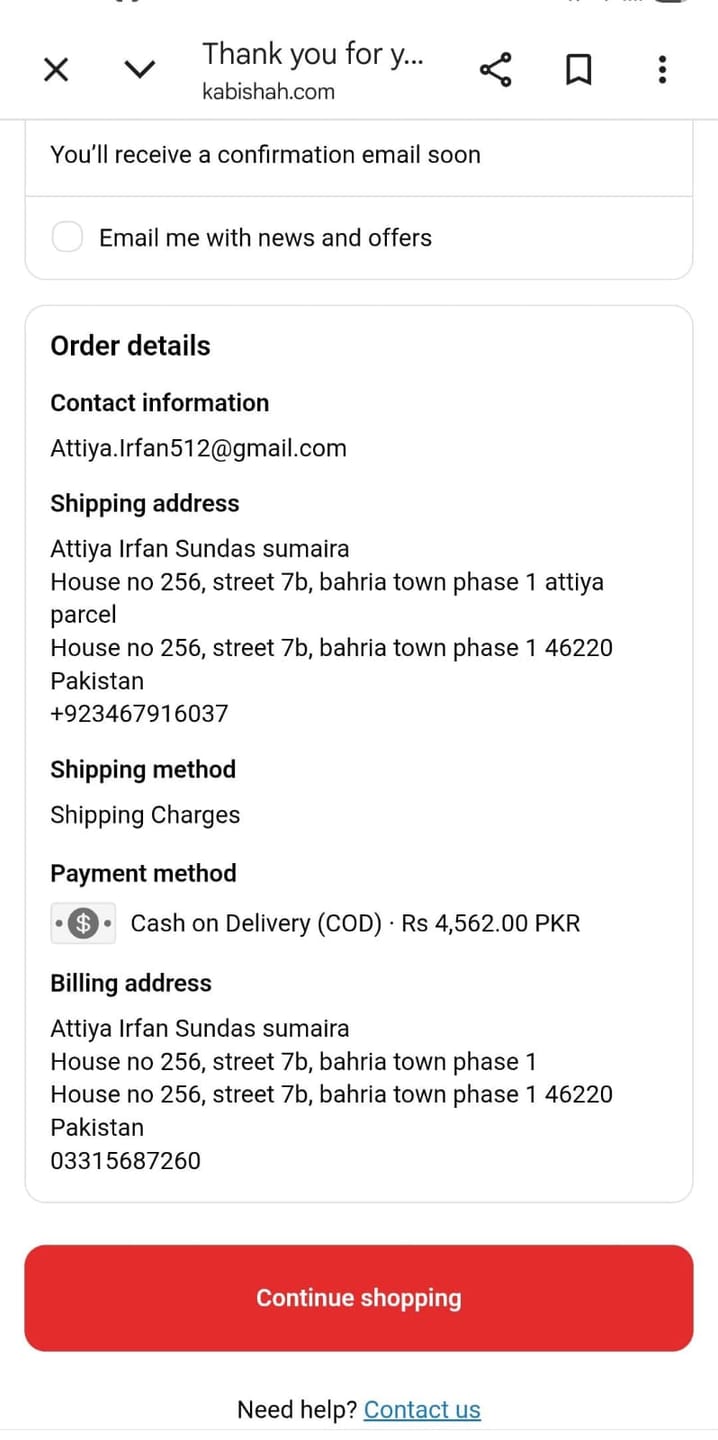Viewport: 718px width, 1440px height.
Task: Bookmark this page with bookmark icon
Action: coord(579,70)
